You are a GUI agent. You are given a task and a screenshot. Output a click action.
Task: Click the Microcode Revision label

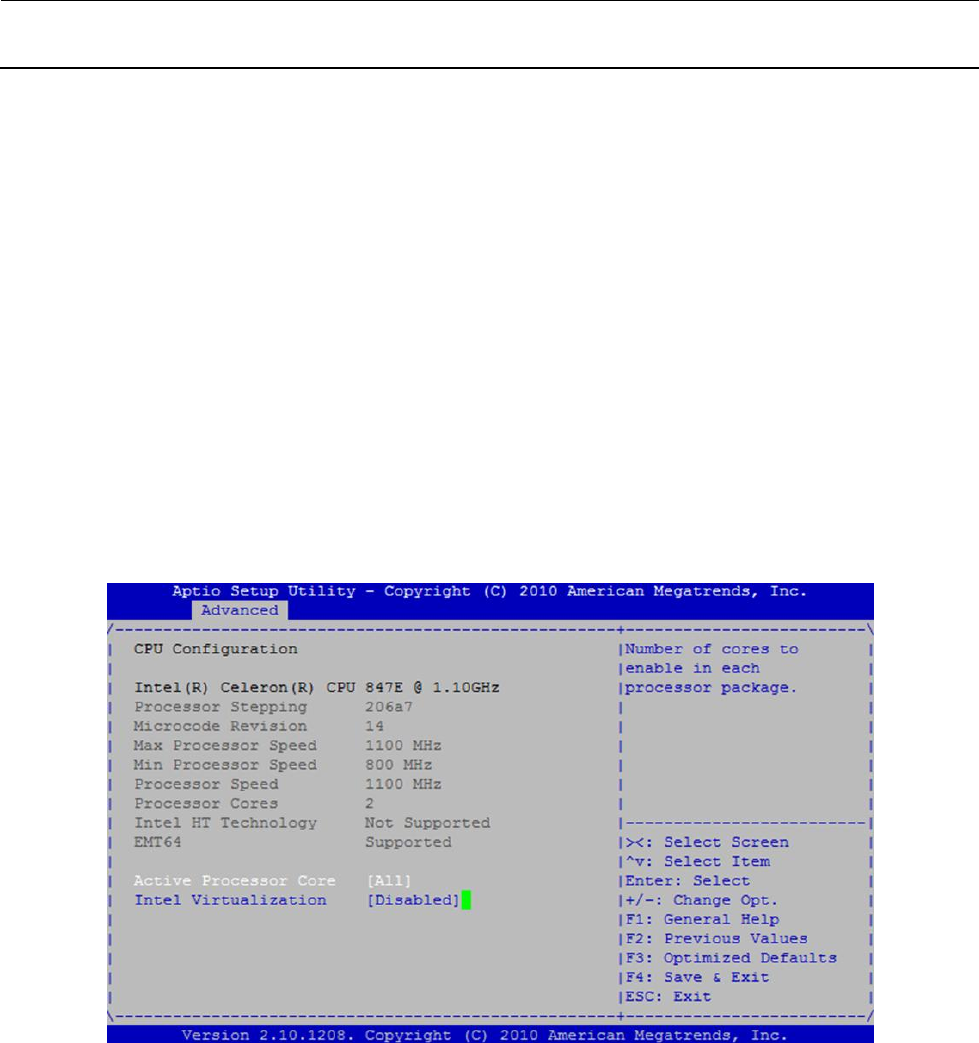pos(220,726)
